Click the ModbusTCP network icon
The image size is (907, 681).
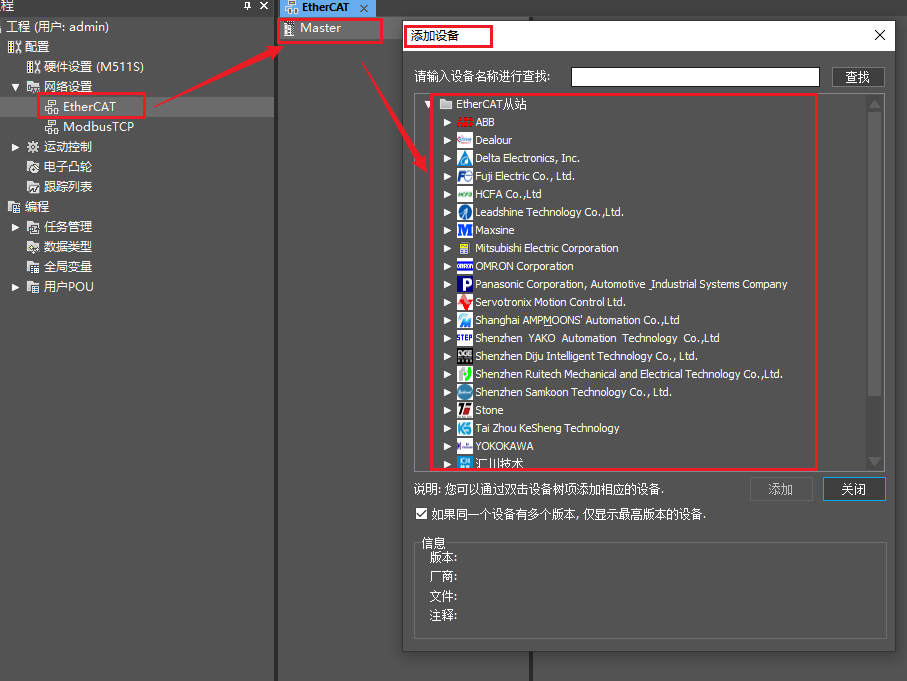pyautogui.click(x=52, y=127)
